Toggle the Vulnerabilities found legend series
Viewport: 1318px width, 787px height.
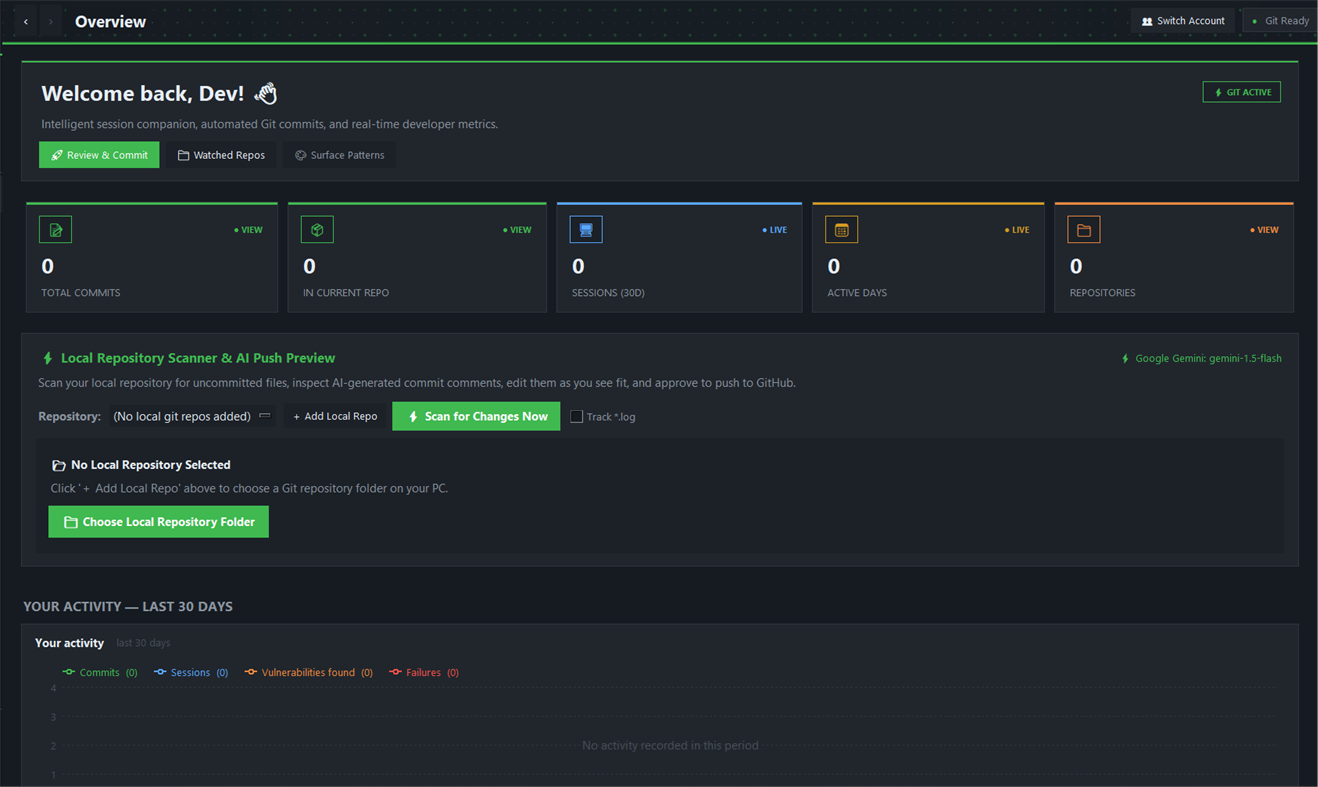pyautogui.click(x=309, y=672)
